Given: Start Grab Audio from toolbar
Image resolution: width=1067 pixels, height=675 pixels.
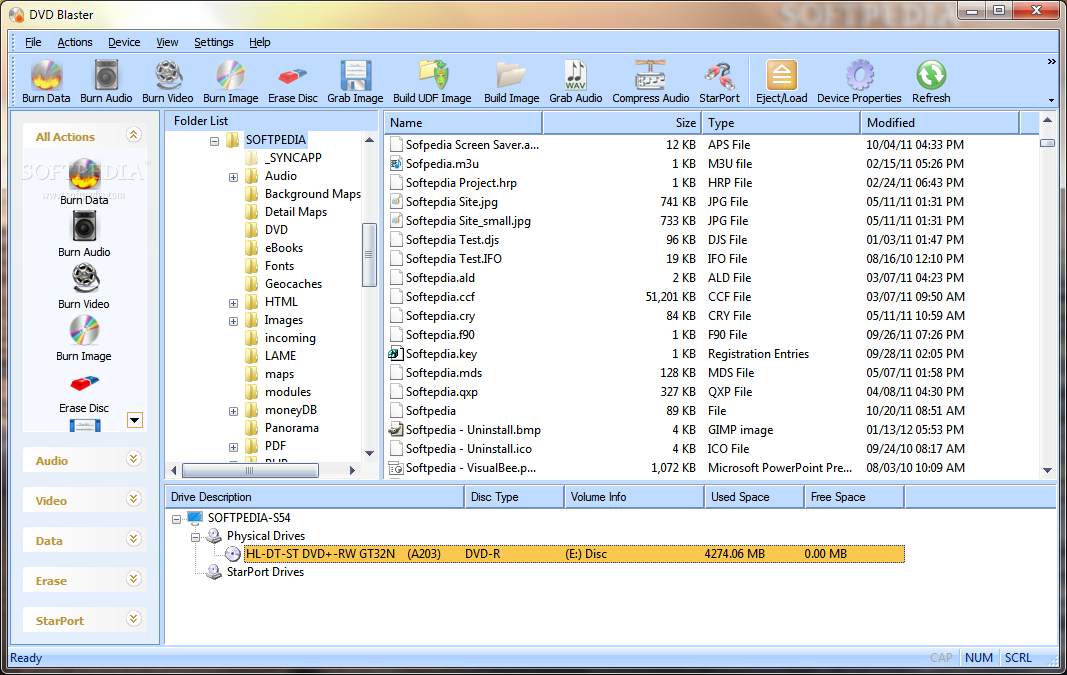Looking at the screenshot, I should coord(576,82).
